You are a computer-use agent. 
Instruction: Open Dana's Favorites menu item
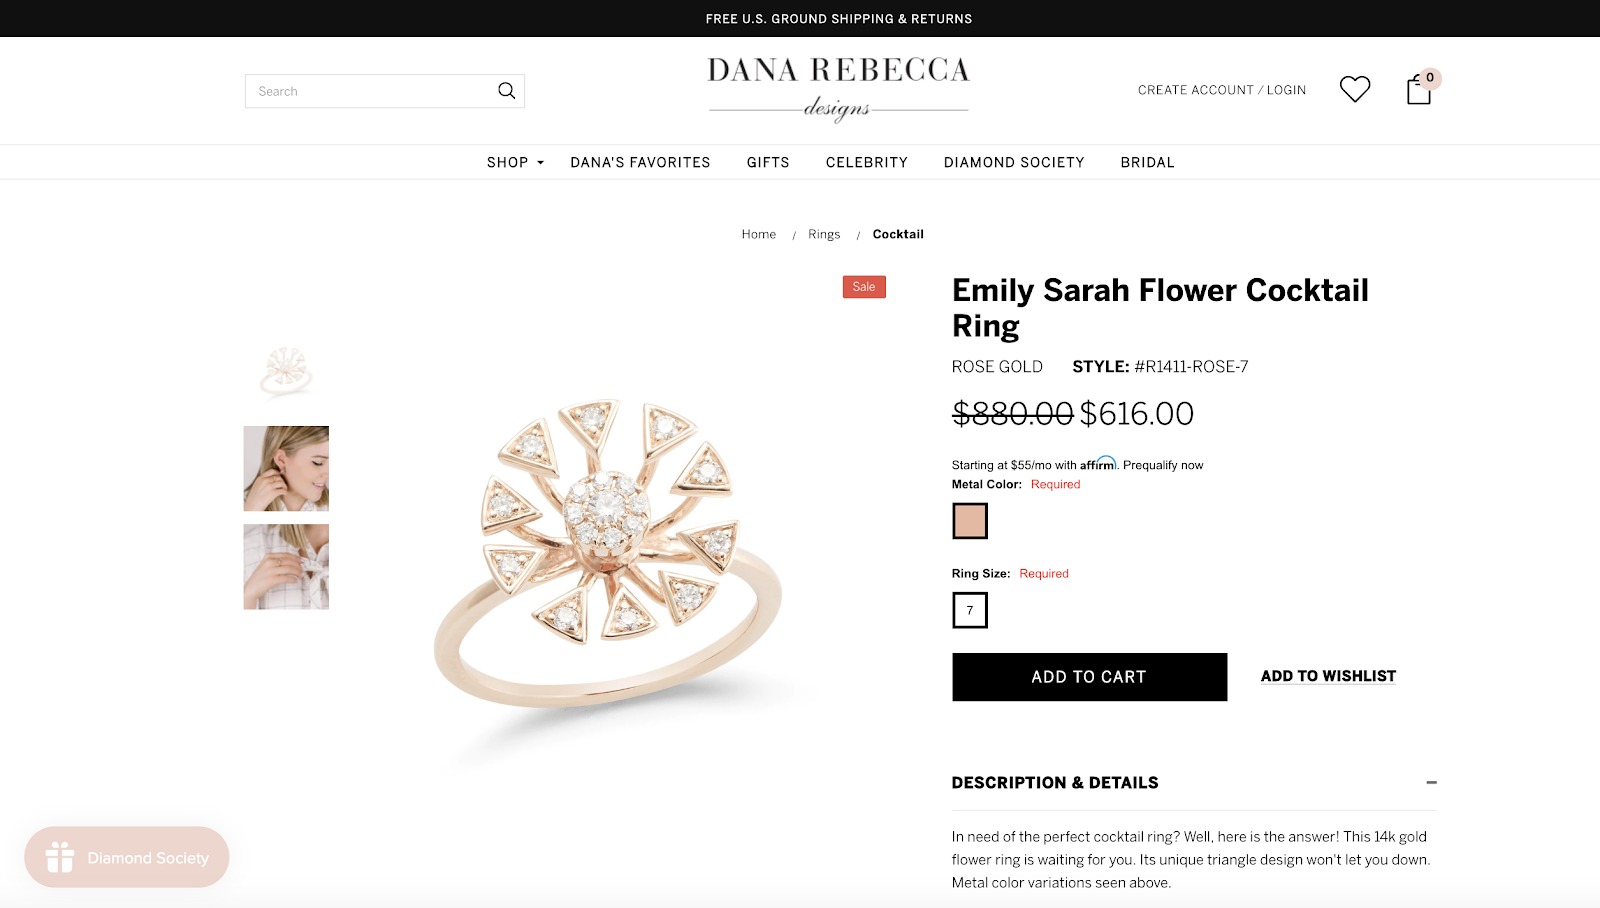point(640,162)
